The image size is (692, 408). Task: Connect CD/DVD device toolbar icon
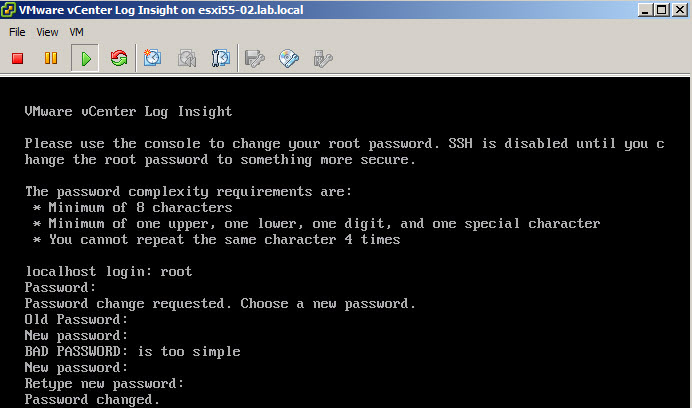click(289, 58)
